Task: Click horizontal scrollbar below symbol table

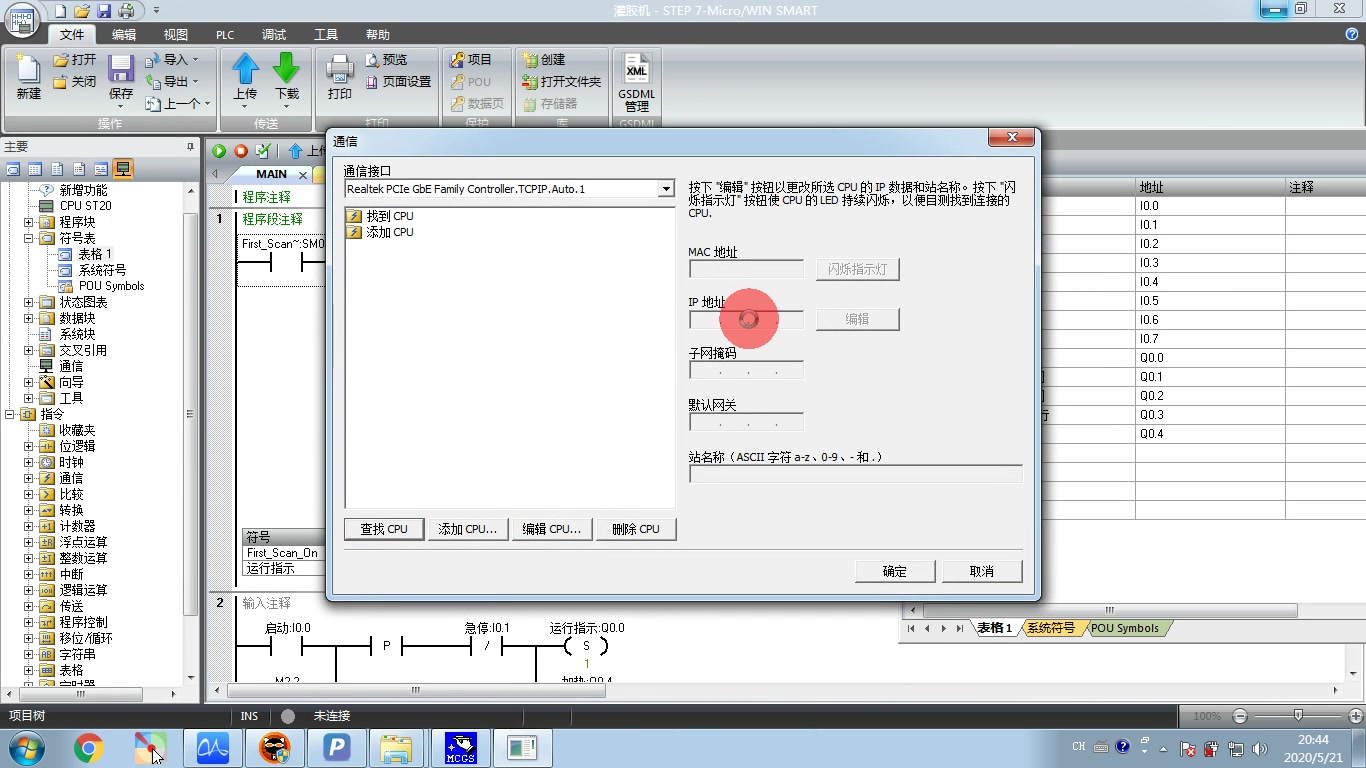Action: pyautogui.click(x=1110, y=611)
